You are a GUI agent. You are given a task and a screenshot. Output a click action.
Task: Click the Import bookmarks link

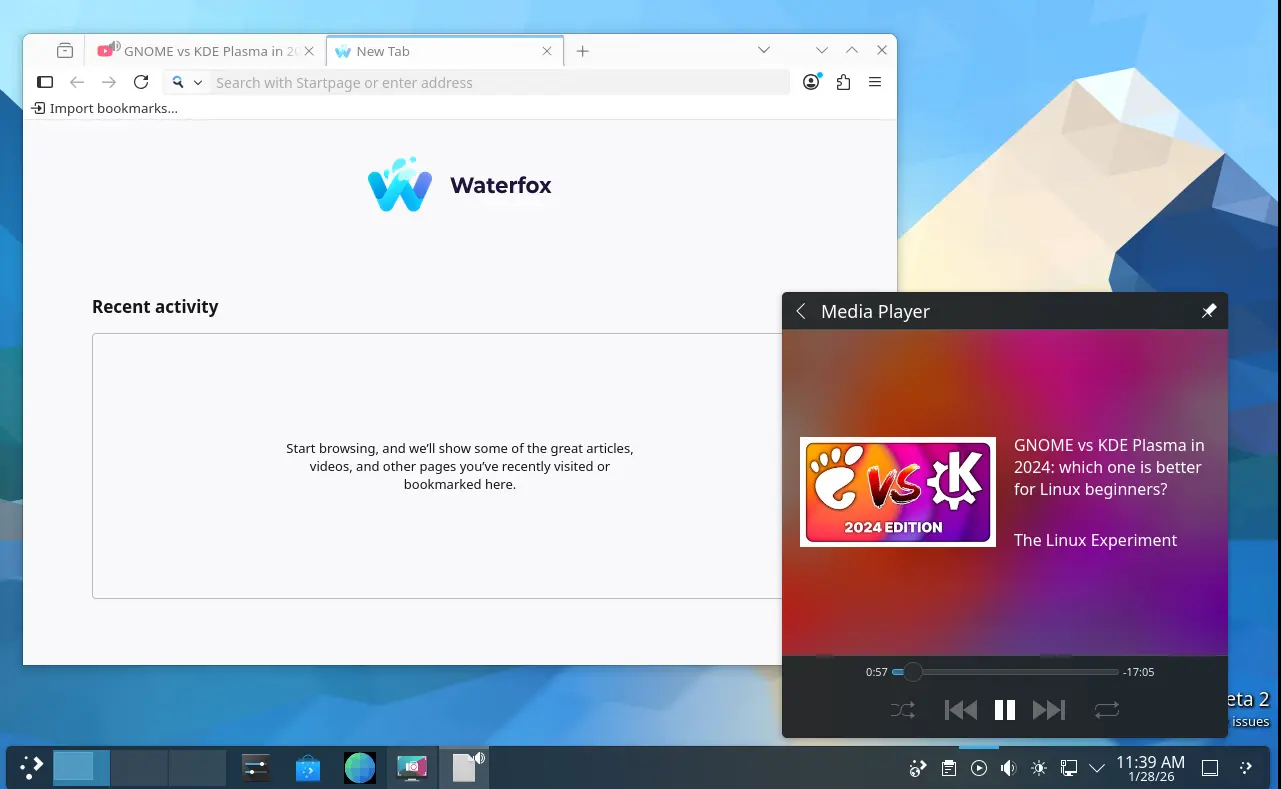105,108
